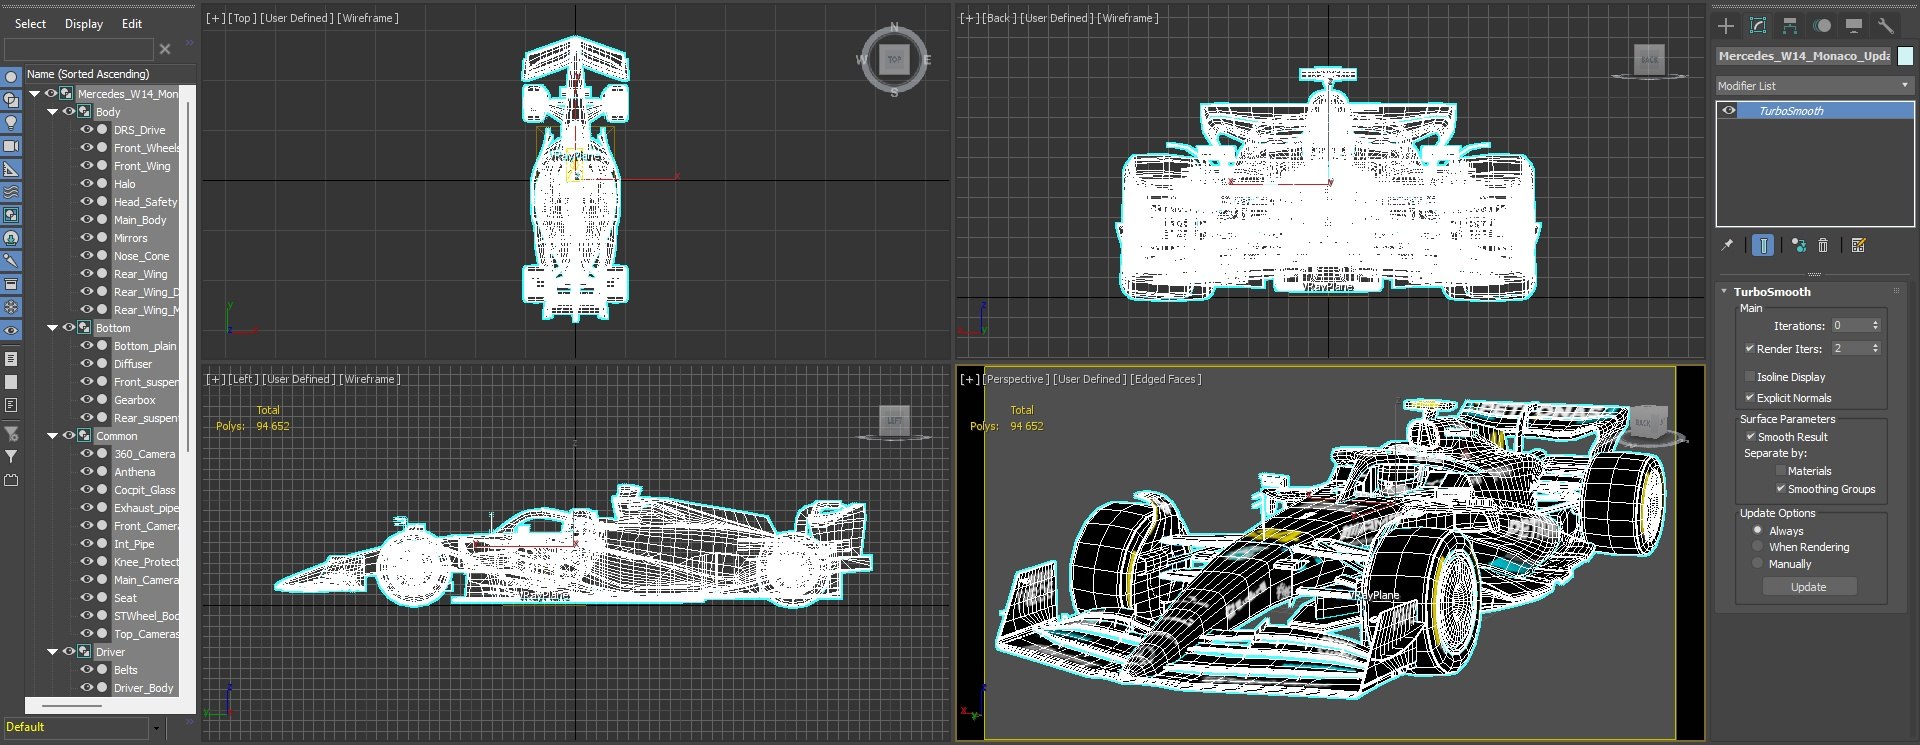Open the Display command panel tab
1920x745 pixels.
(1854, 26)
